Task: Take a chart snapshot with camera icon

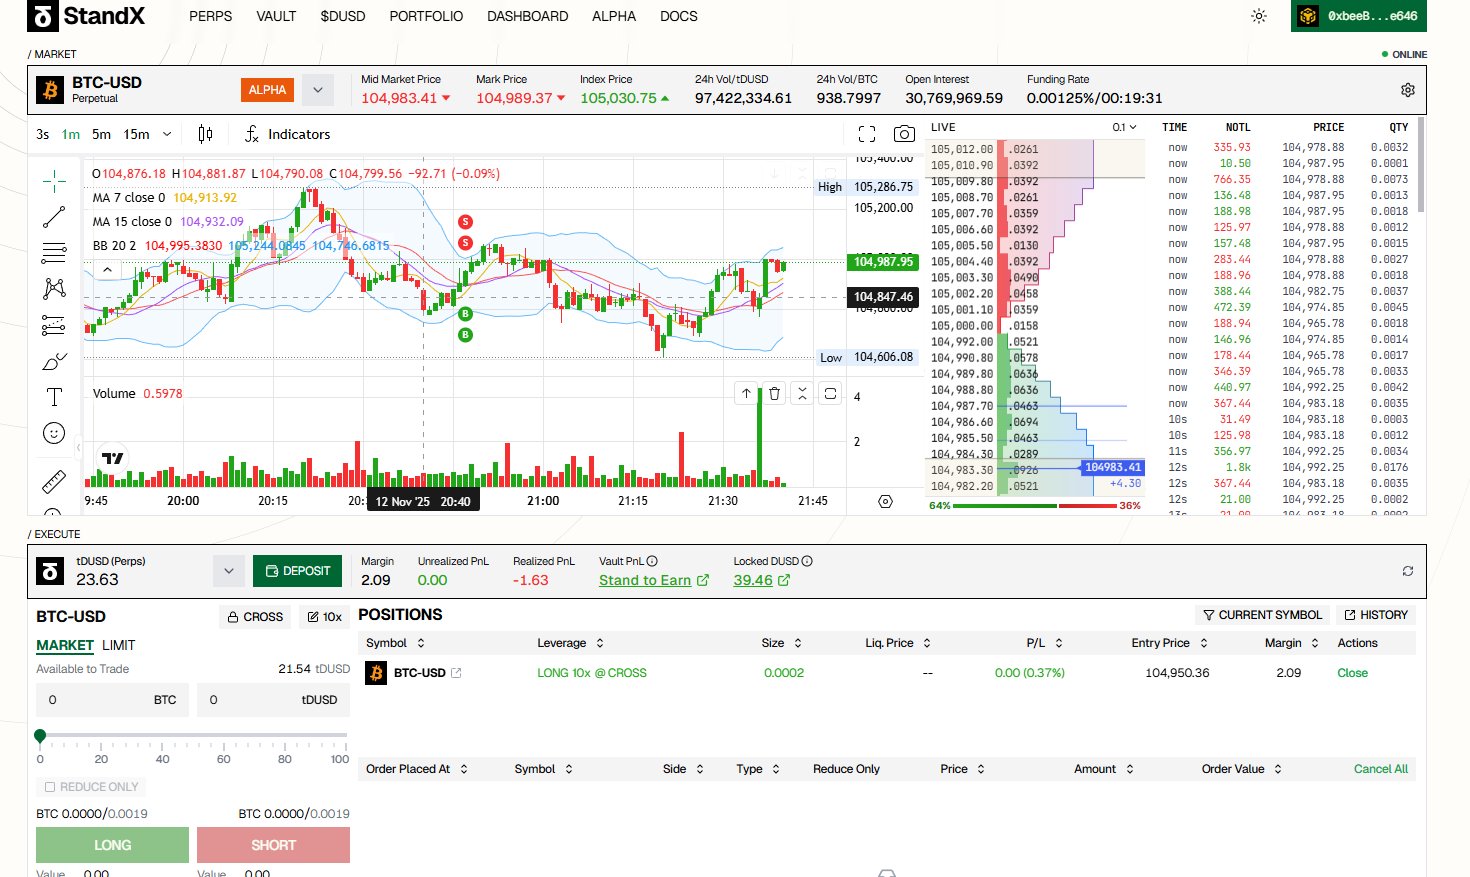Action: pyautogui.click(x=904, y=134)
